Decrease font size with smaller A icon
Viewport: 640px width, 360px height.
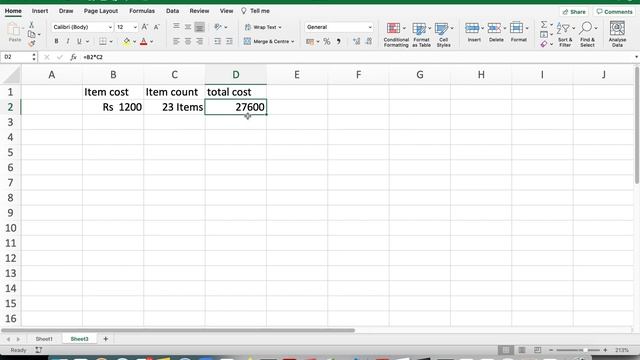point(156,27)
